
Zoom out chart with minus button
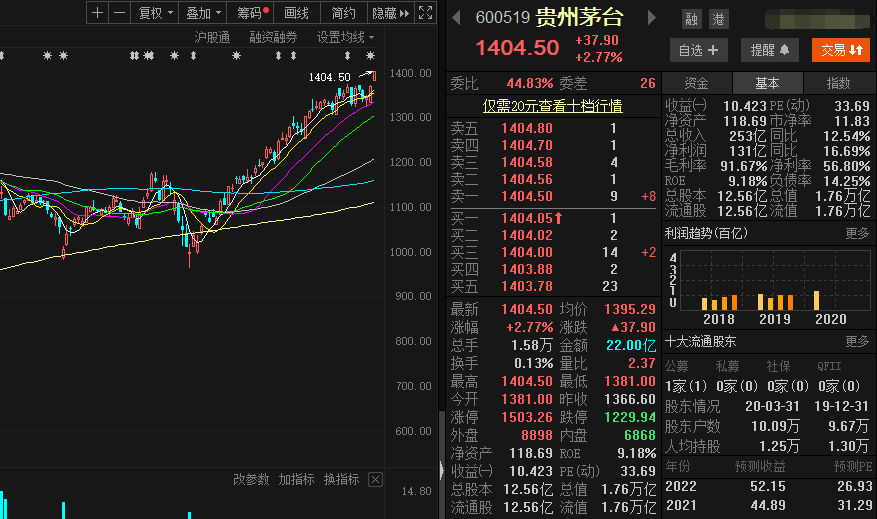pos(120,13)
